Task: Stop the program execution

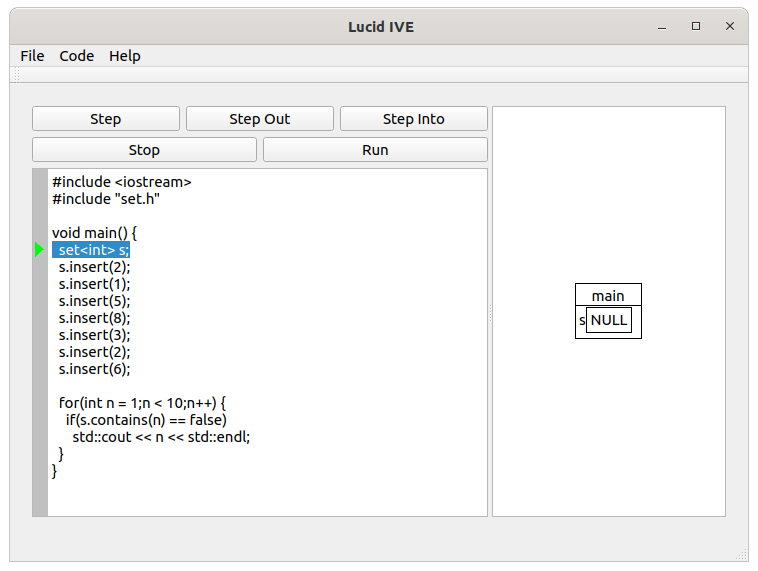Action: point(144,150)
